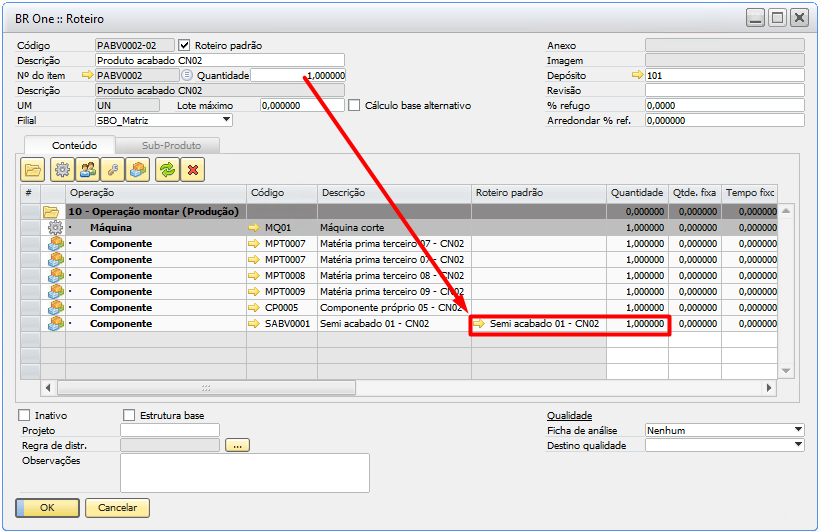Viewport: 821px width, 532px height.
Task: Click the red X delete row icon
Action: point(193,170)
